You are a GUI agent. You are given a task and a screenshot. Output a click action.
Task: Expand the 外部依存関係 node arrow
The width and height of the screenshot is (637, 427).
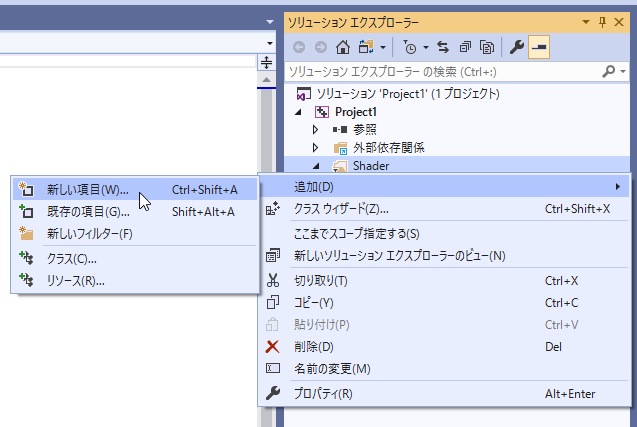pos(316,147)
